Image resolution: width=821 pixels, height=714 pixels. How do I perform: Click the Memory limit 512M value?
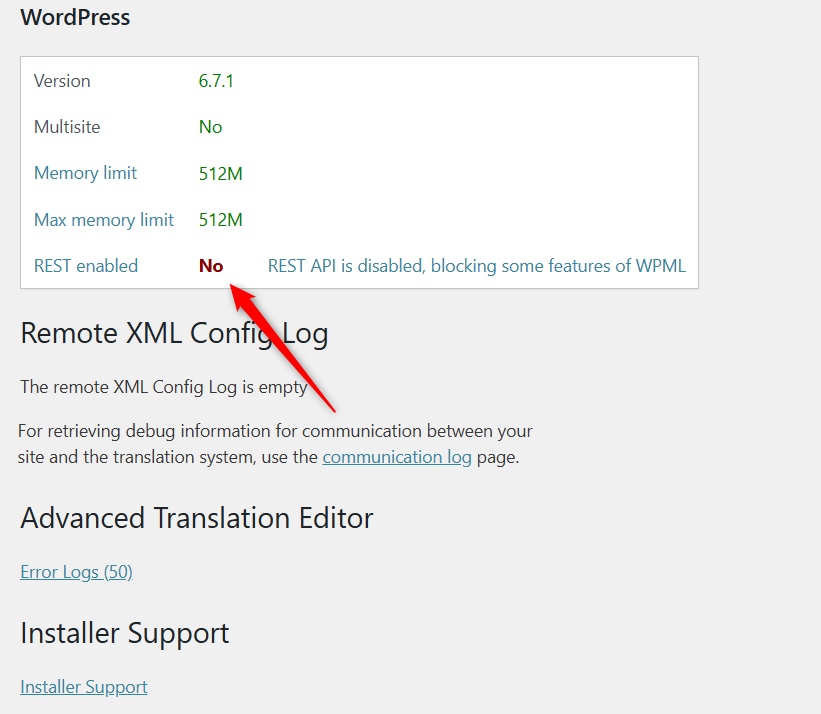[x=220, y=174]
